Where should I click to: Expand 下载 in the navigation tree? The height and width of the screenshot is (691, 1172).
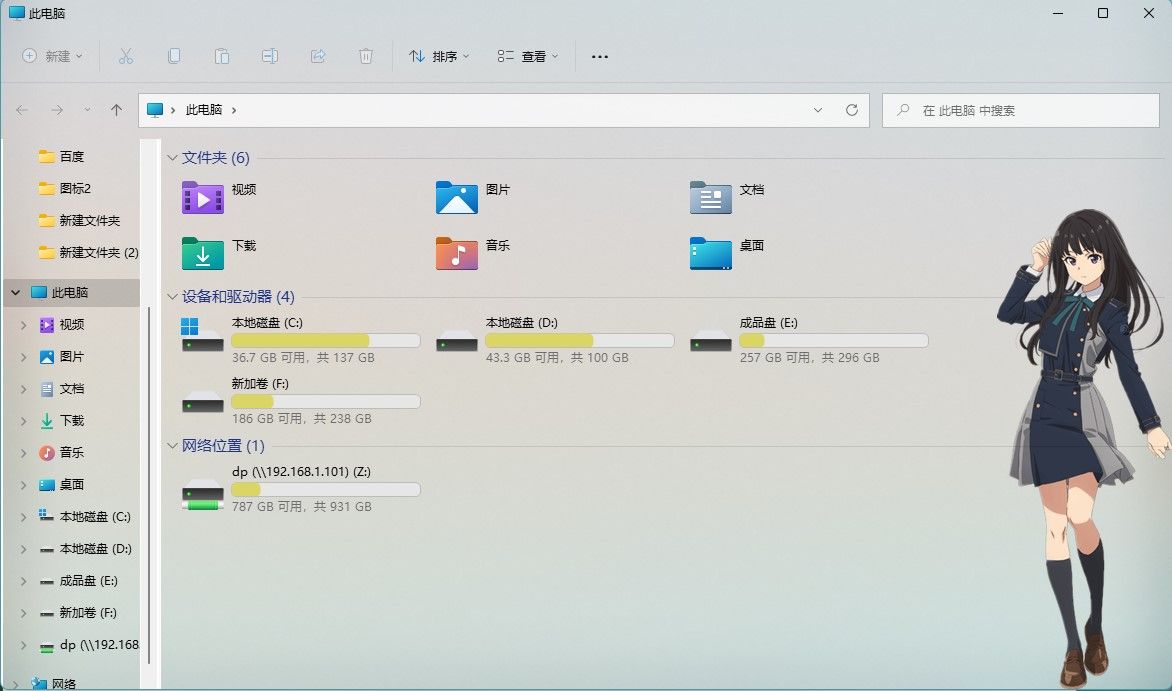pos(23,421)
